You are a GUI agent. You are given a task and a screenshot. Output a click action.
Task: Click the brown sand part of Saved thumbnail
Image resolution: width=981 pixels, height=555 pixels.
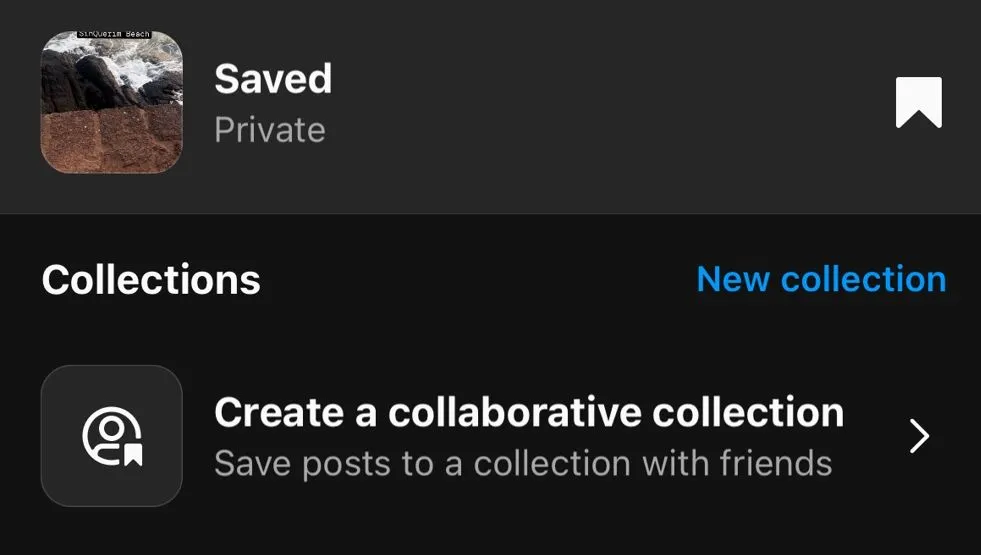point(111,140)
